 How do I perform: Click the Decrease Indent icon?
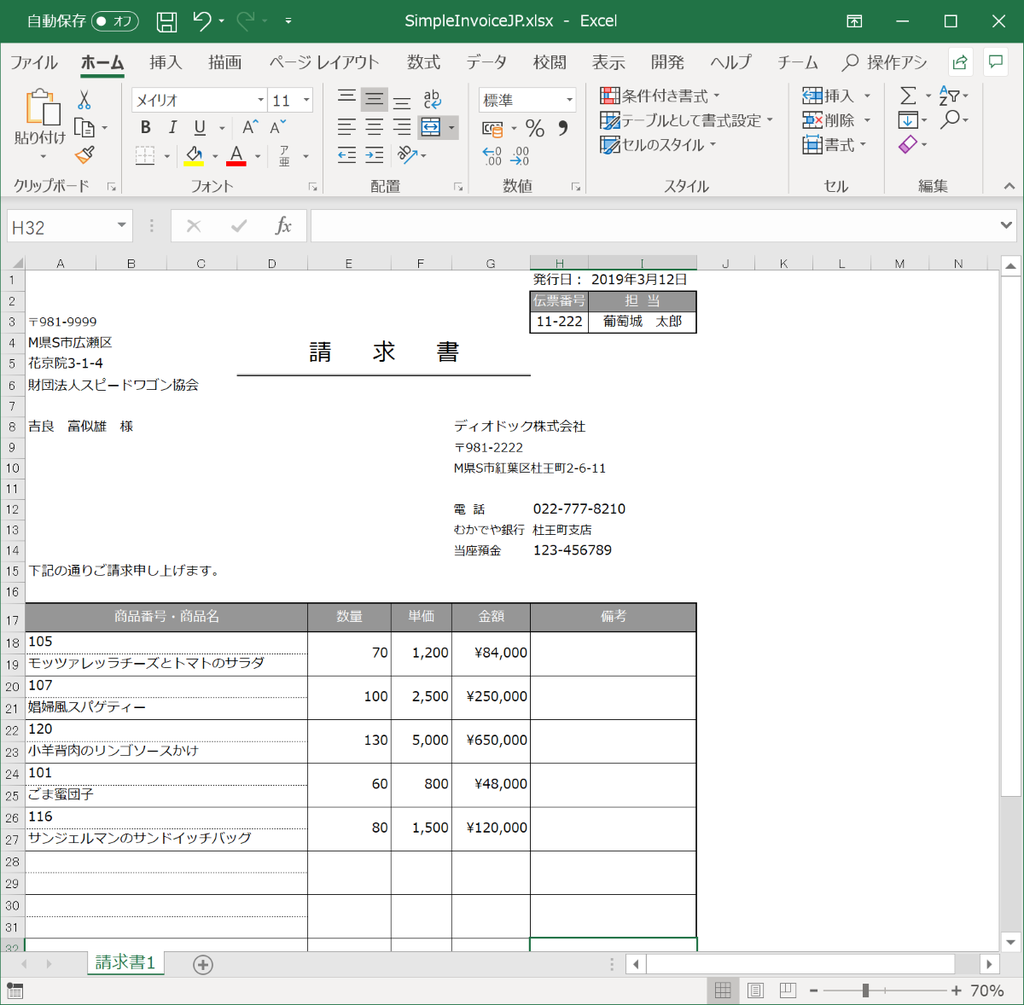tap(346, 155)
